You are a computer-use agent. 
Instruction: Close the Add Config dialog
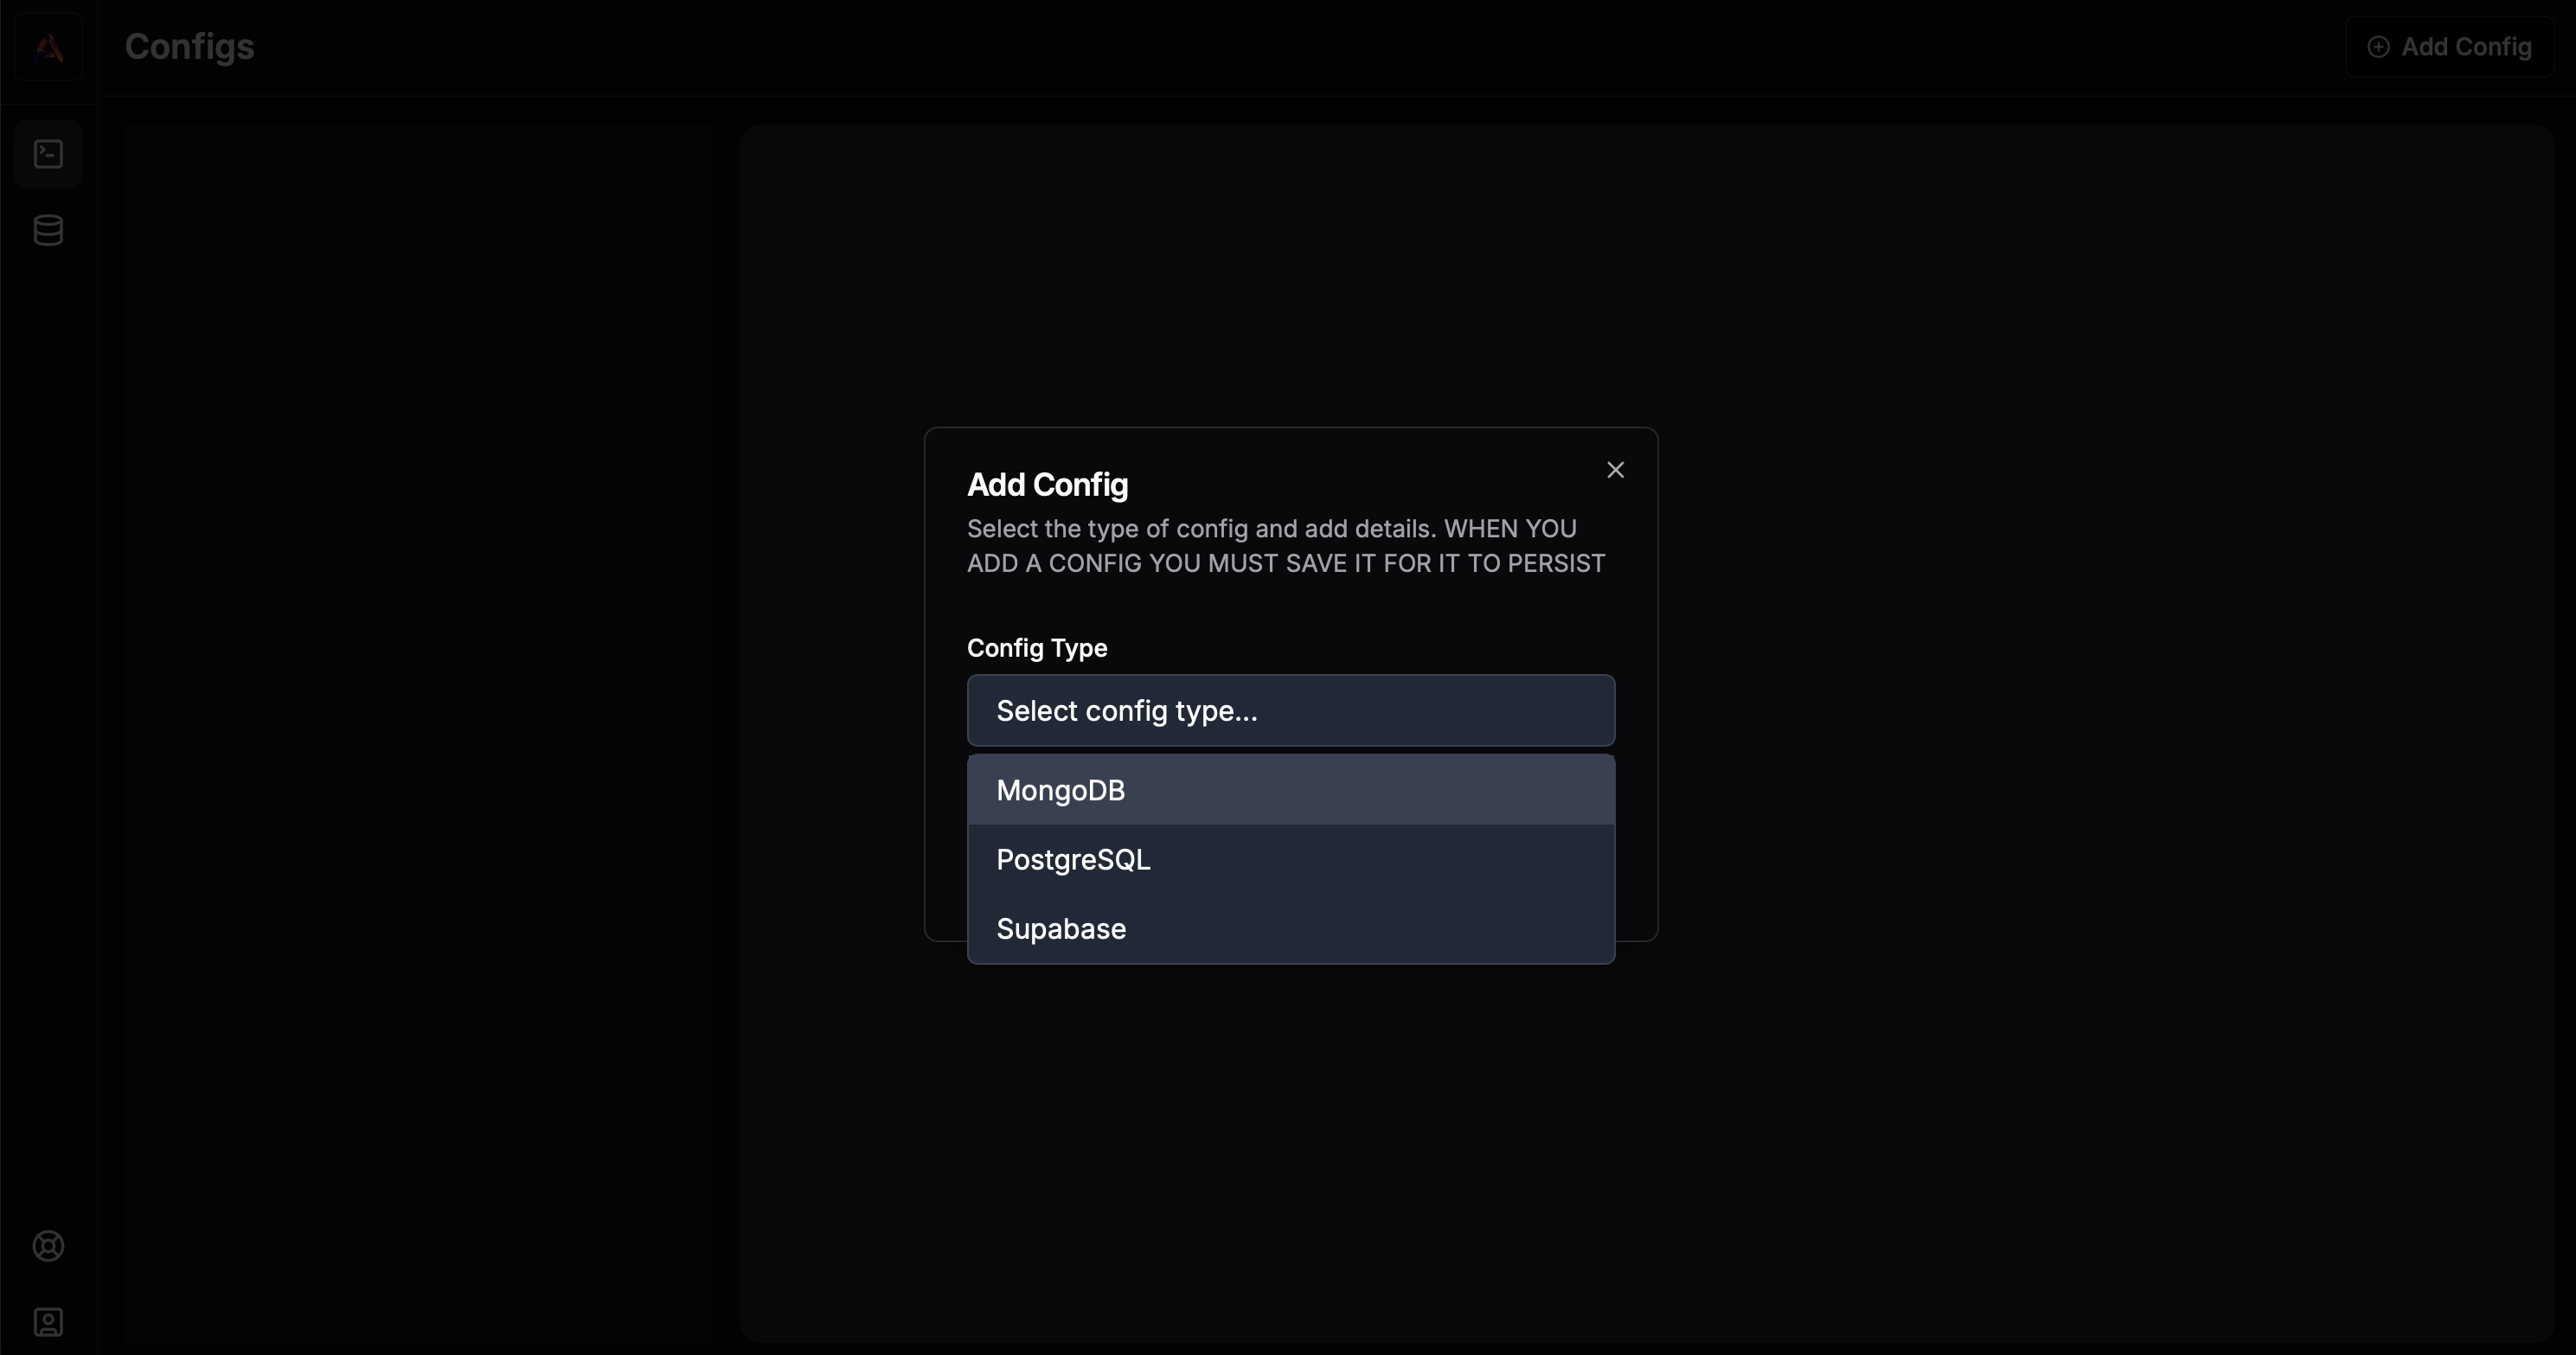click(x=1615, y=470)
